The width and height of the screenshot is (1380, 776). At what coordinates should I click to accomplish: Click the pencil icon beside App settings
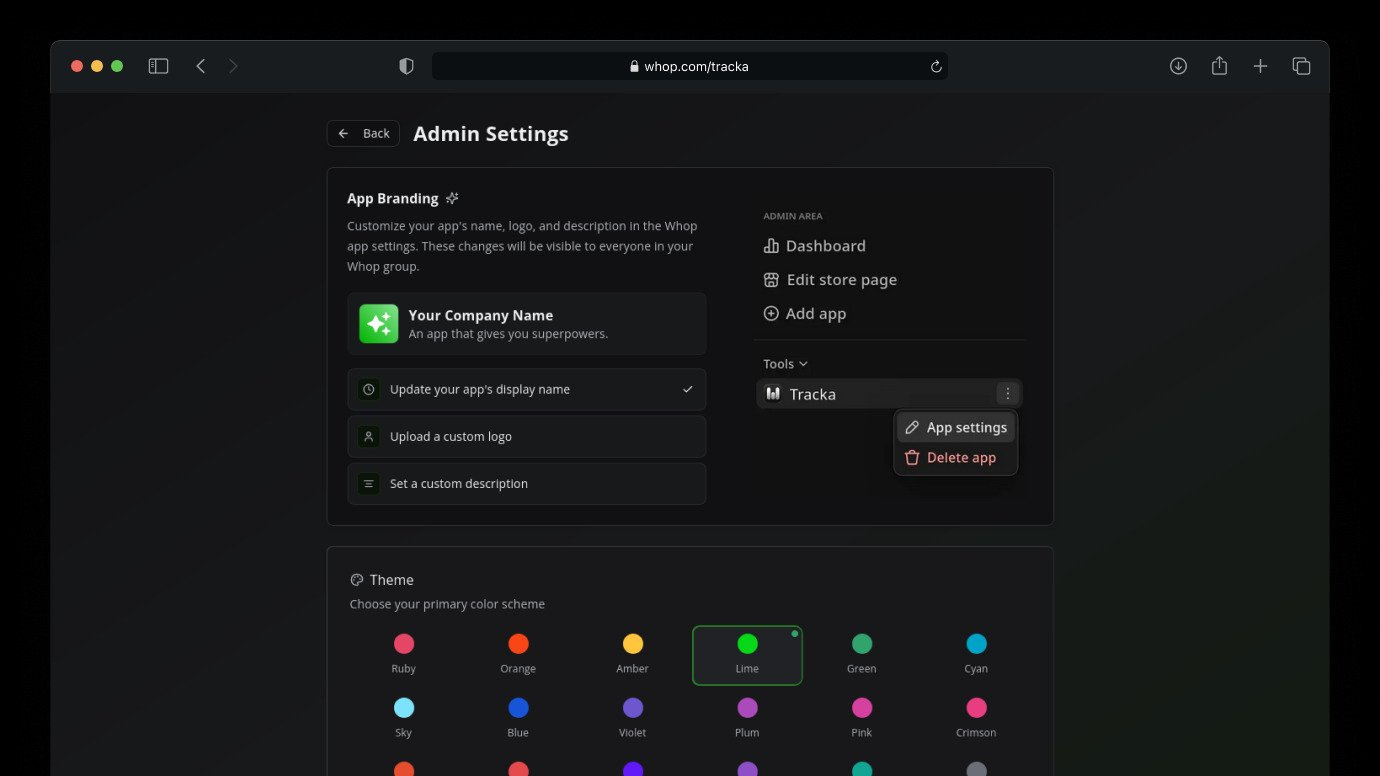pyautogui.click(x=912, y=427)
